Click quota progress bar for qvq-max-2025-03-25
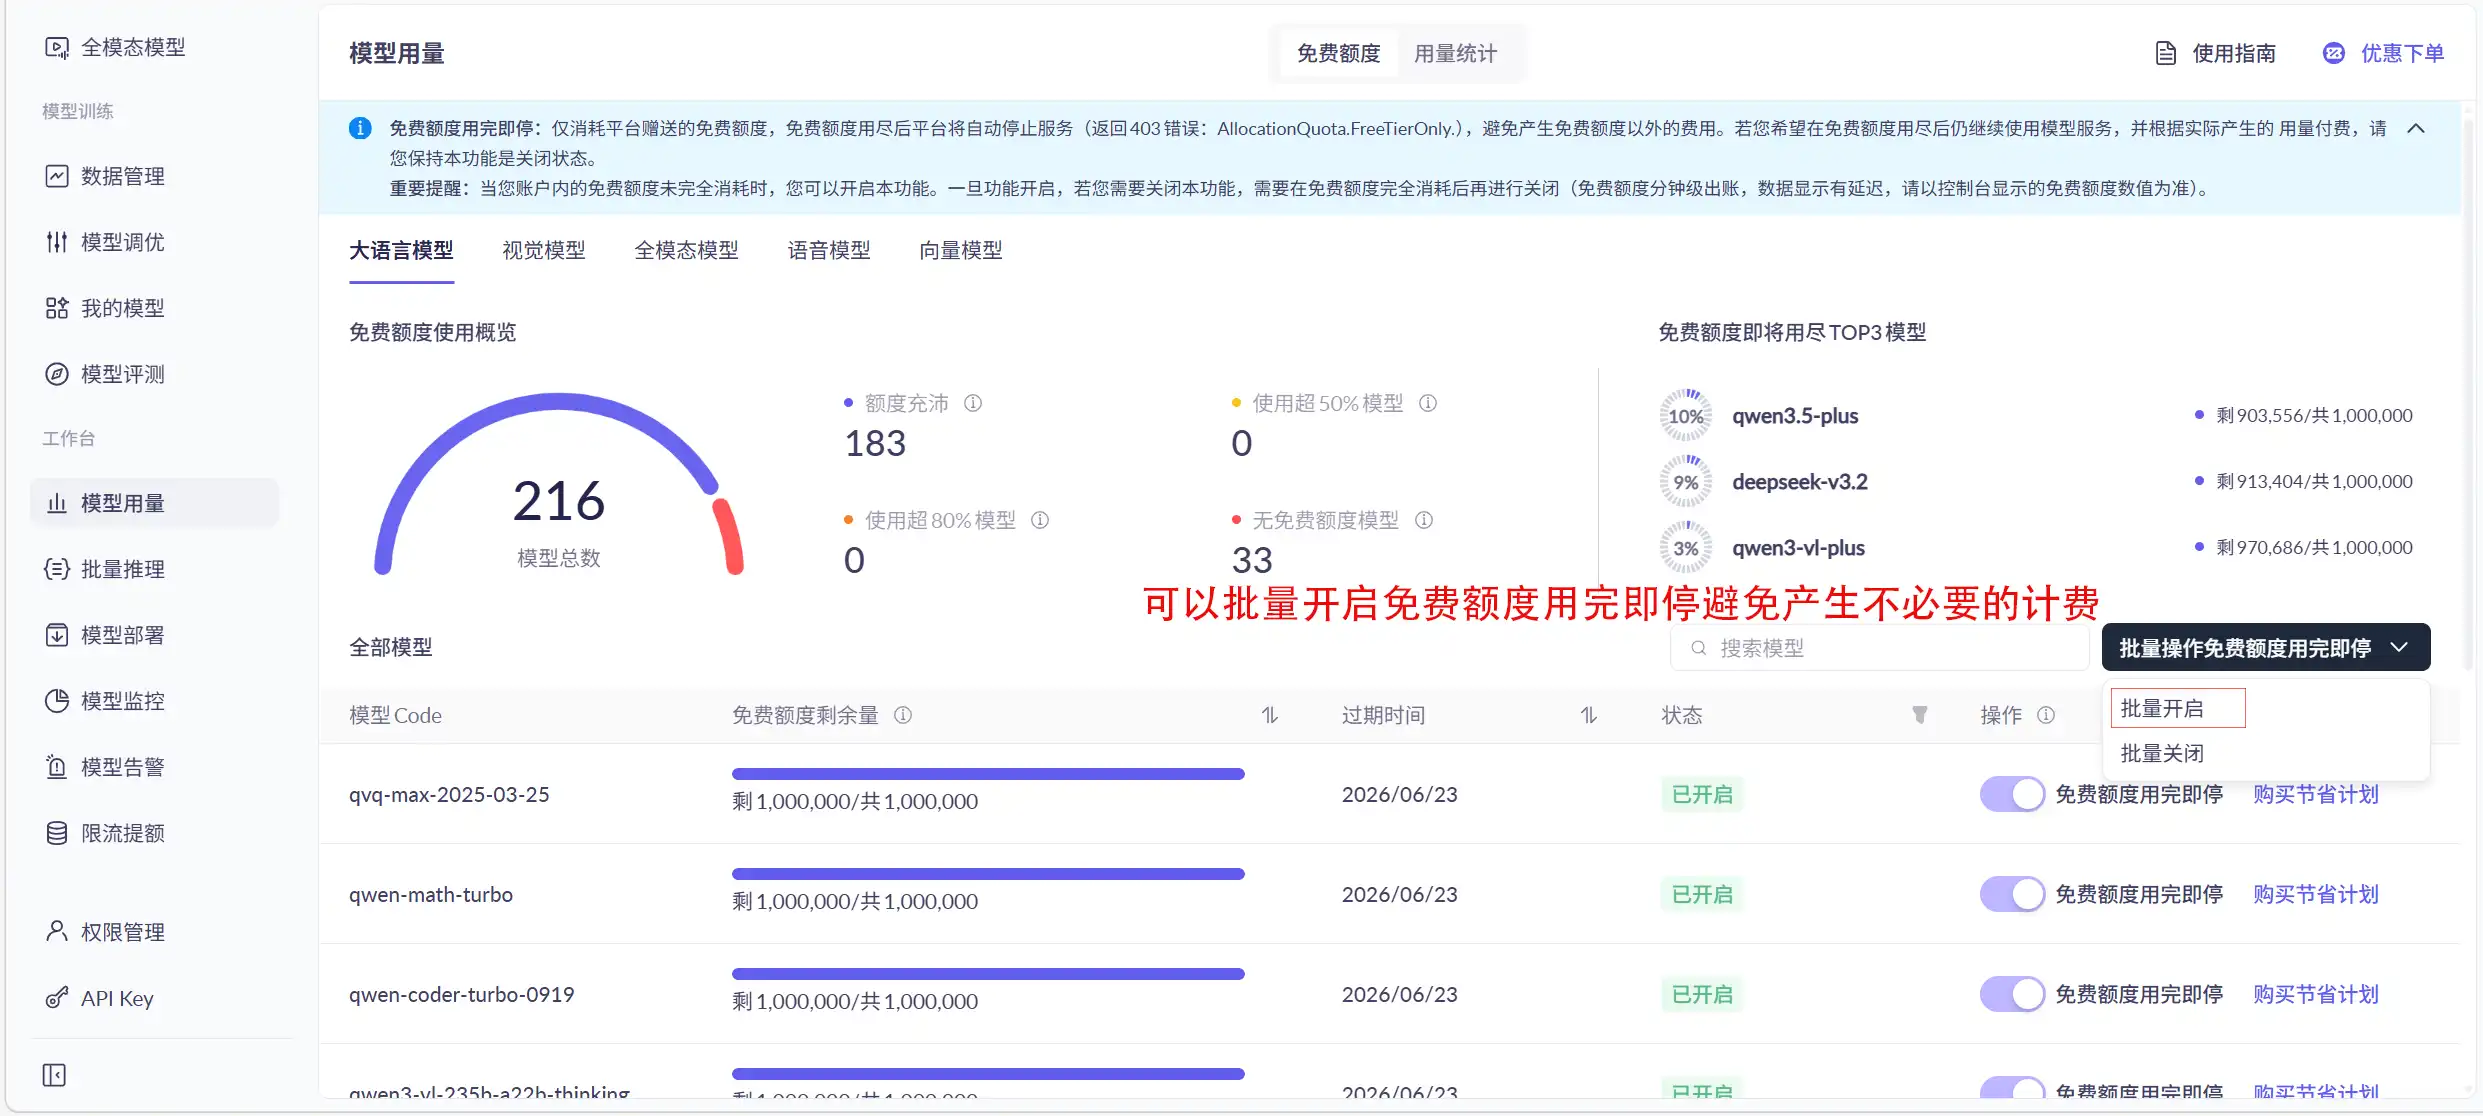The height and width of the screenshot is (1116, 2483). click(988, 774)
